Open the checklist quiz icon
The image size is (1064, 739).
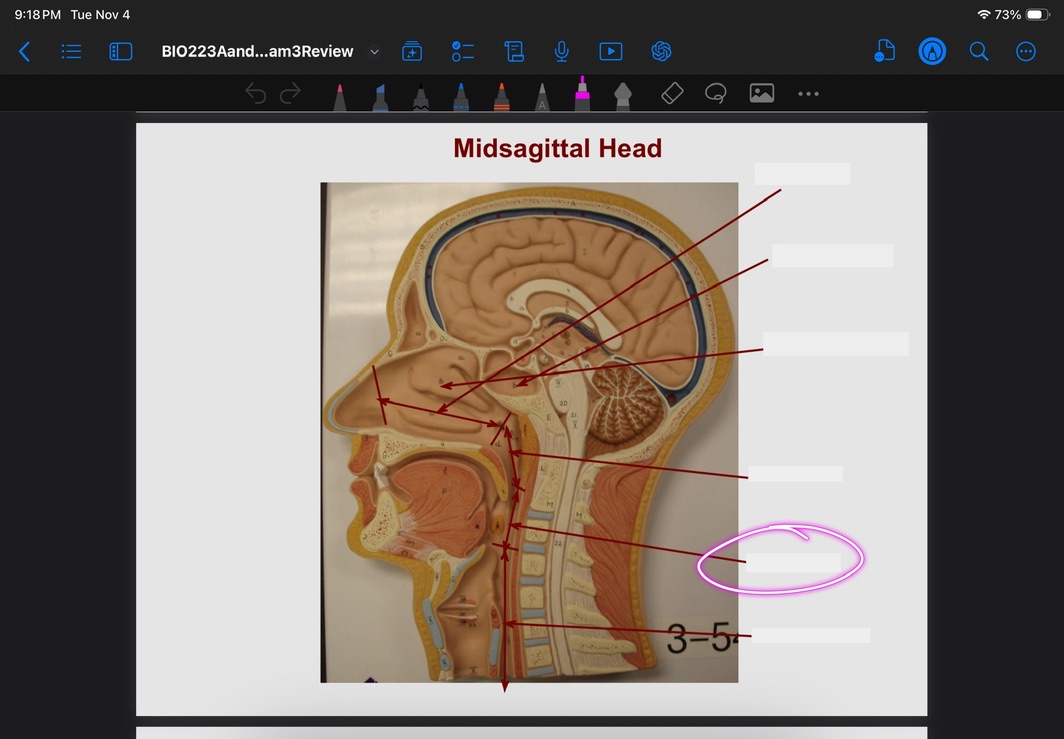462,51
